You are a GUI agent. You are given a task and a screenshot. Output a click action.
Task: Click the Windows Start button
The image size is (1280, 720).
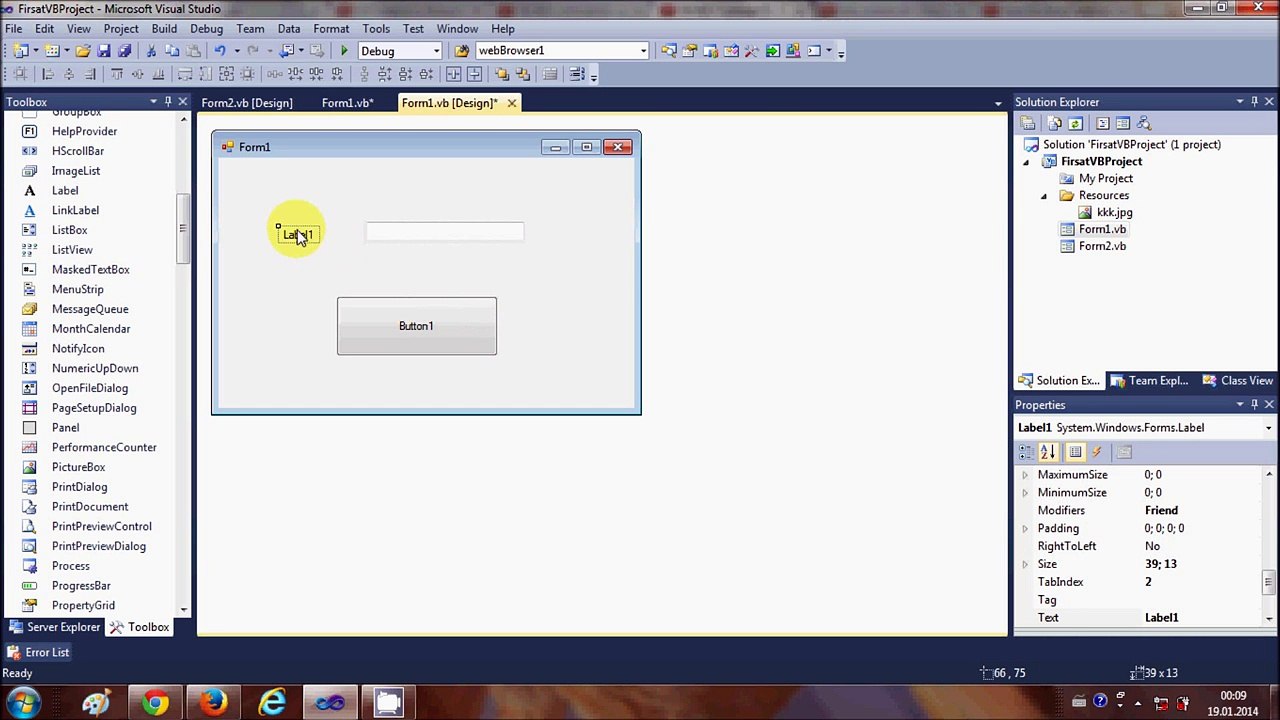click(x=22, y=703)
